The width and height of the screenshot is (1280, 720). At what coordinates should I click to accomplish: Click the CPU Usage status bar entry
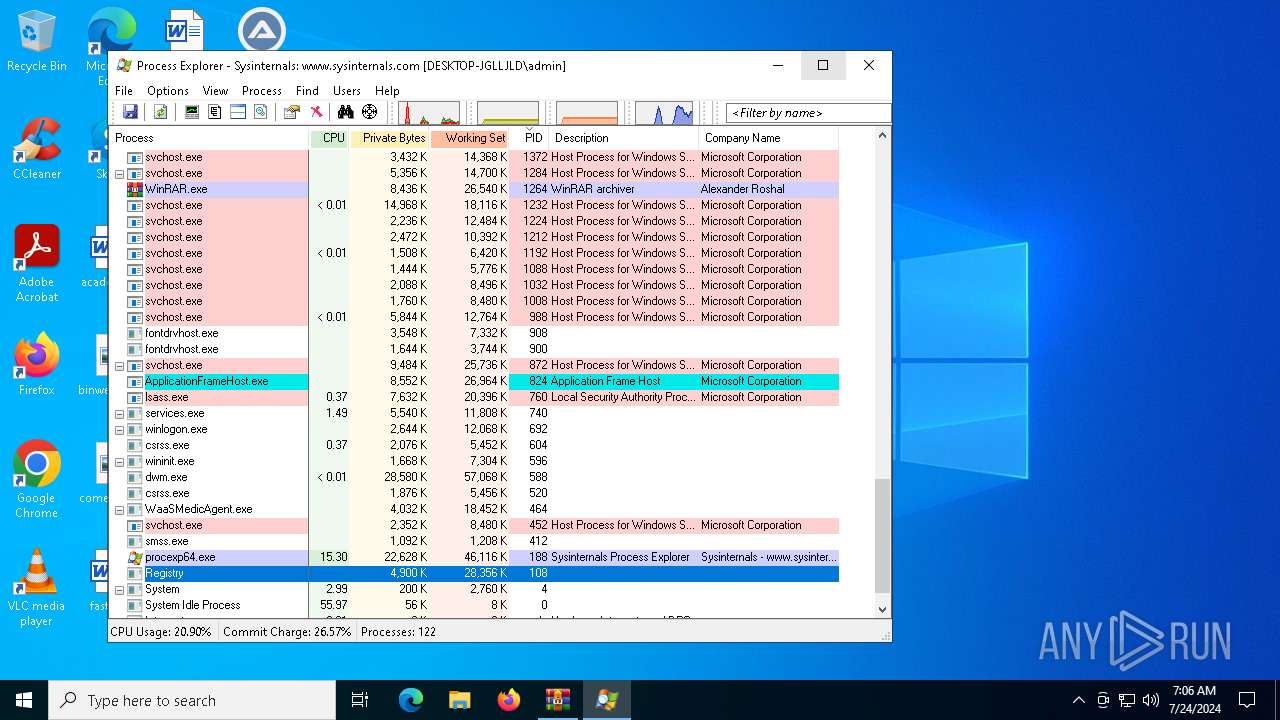coord(161,632)
